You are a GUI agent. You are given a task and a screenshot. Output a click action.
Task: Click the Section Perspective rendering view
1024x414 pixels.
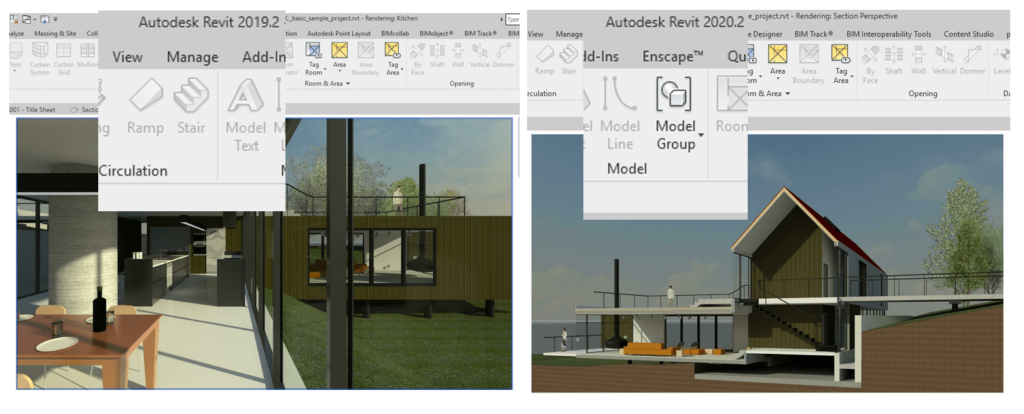coord(767,263)
